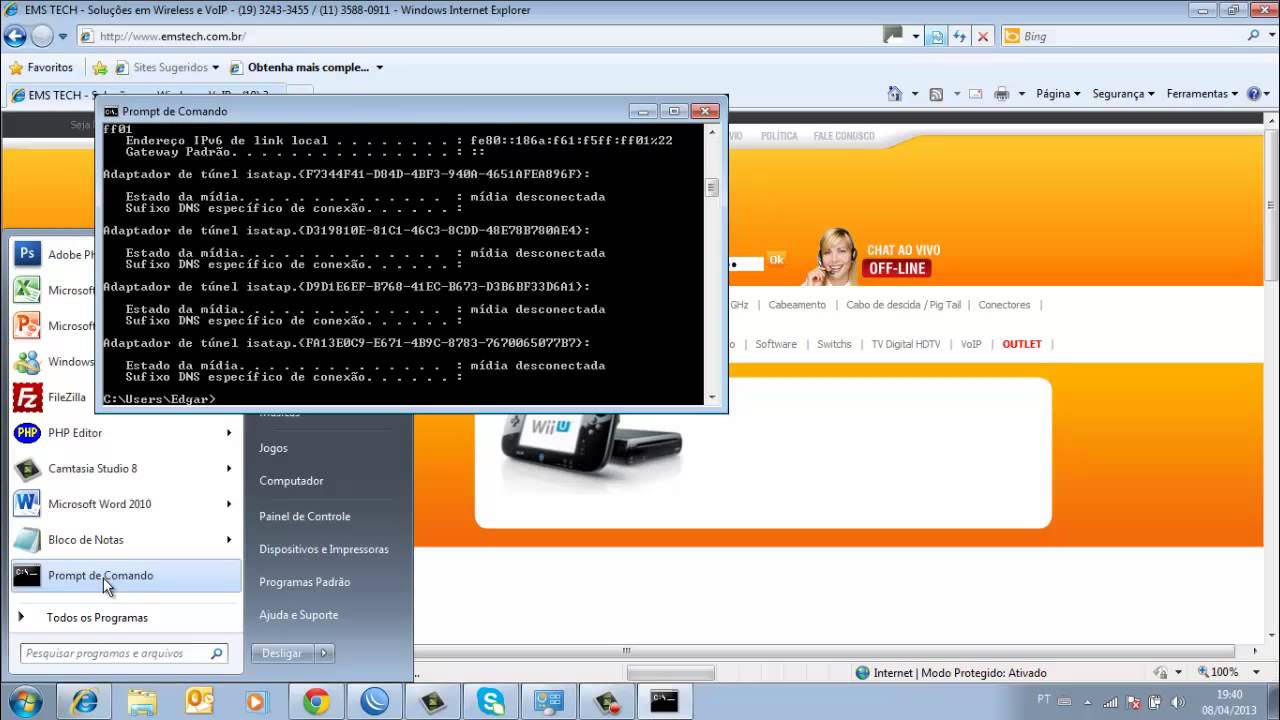Expand Camtasia Studio 8 jump list arrow
1280x720 pixels.
[x=229, y=468]
